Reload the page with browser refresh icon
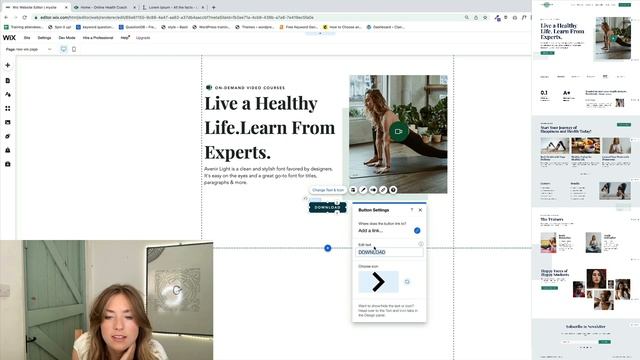The height and width of the screenshot is (360, 640). [x=24, y=18]
